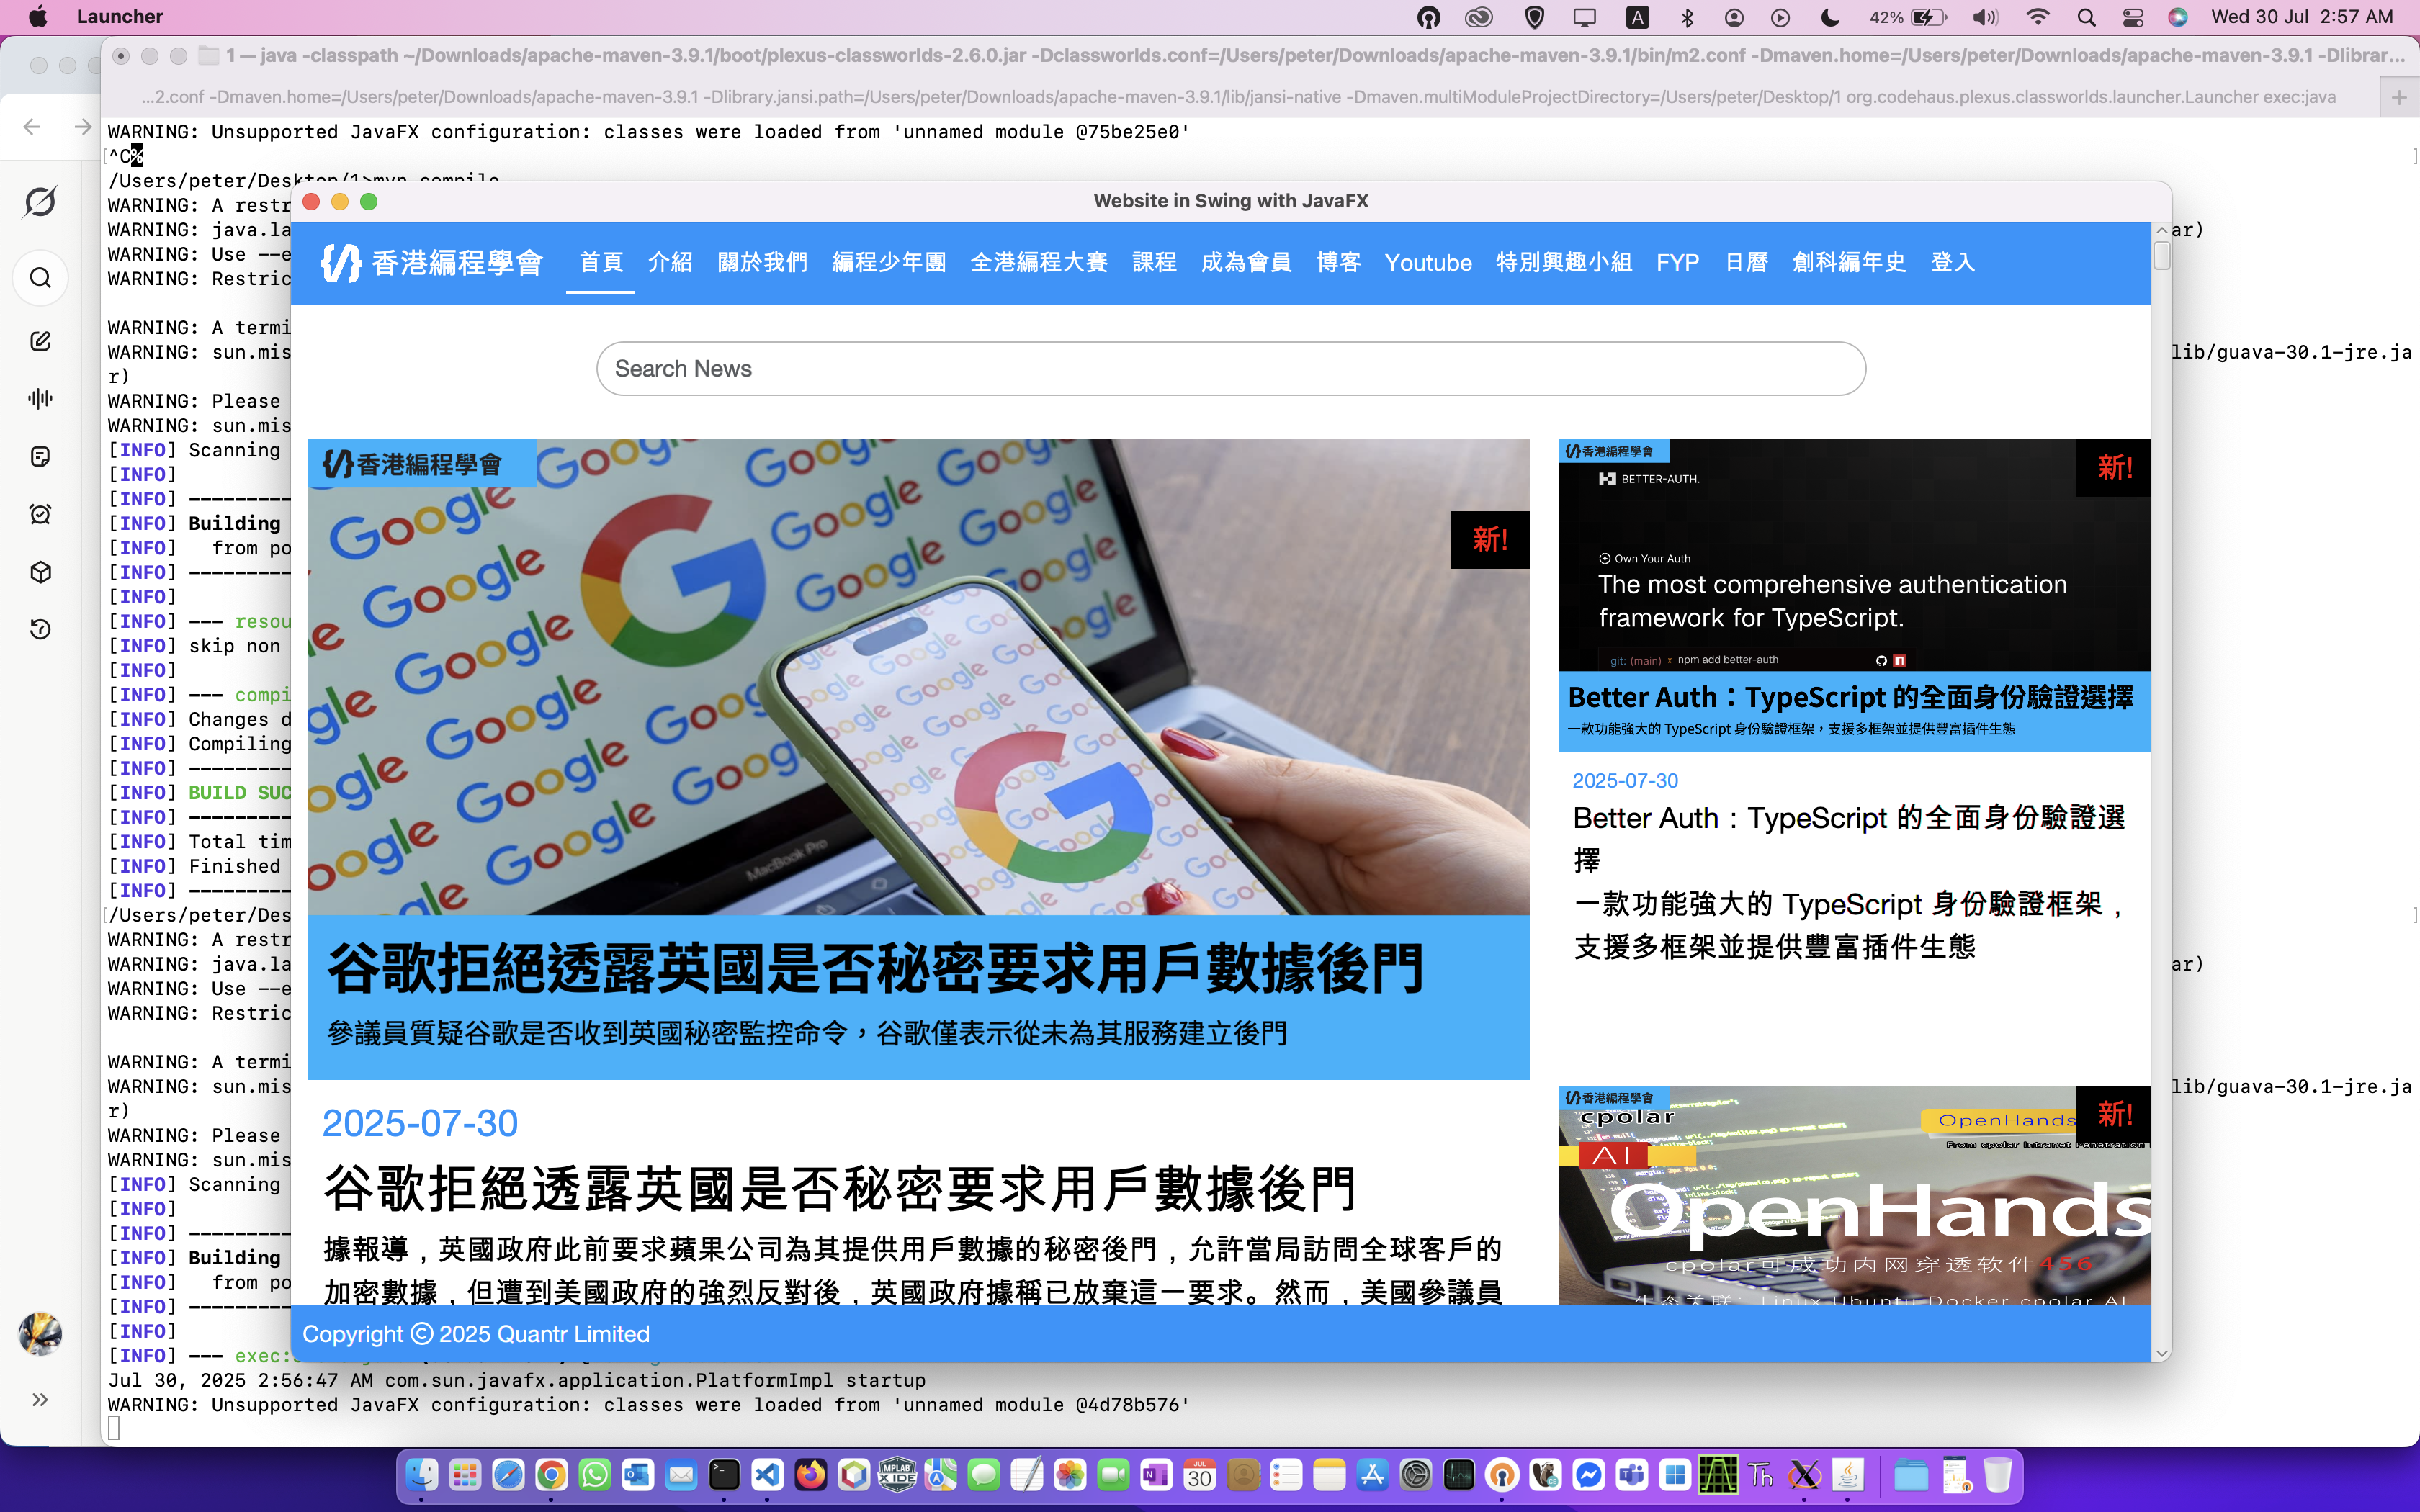Open the Trash in the Dock
The height and width of the screenshot is (1512, 2420).
[1997, 1475]
